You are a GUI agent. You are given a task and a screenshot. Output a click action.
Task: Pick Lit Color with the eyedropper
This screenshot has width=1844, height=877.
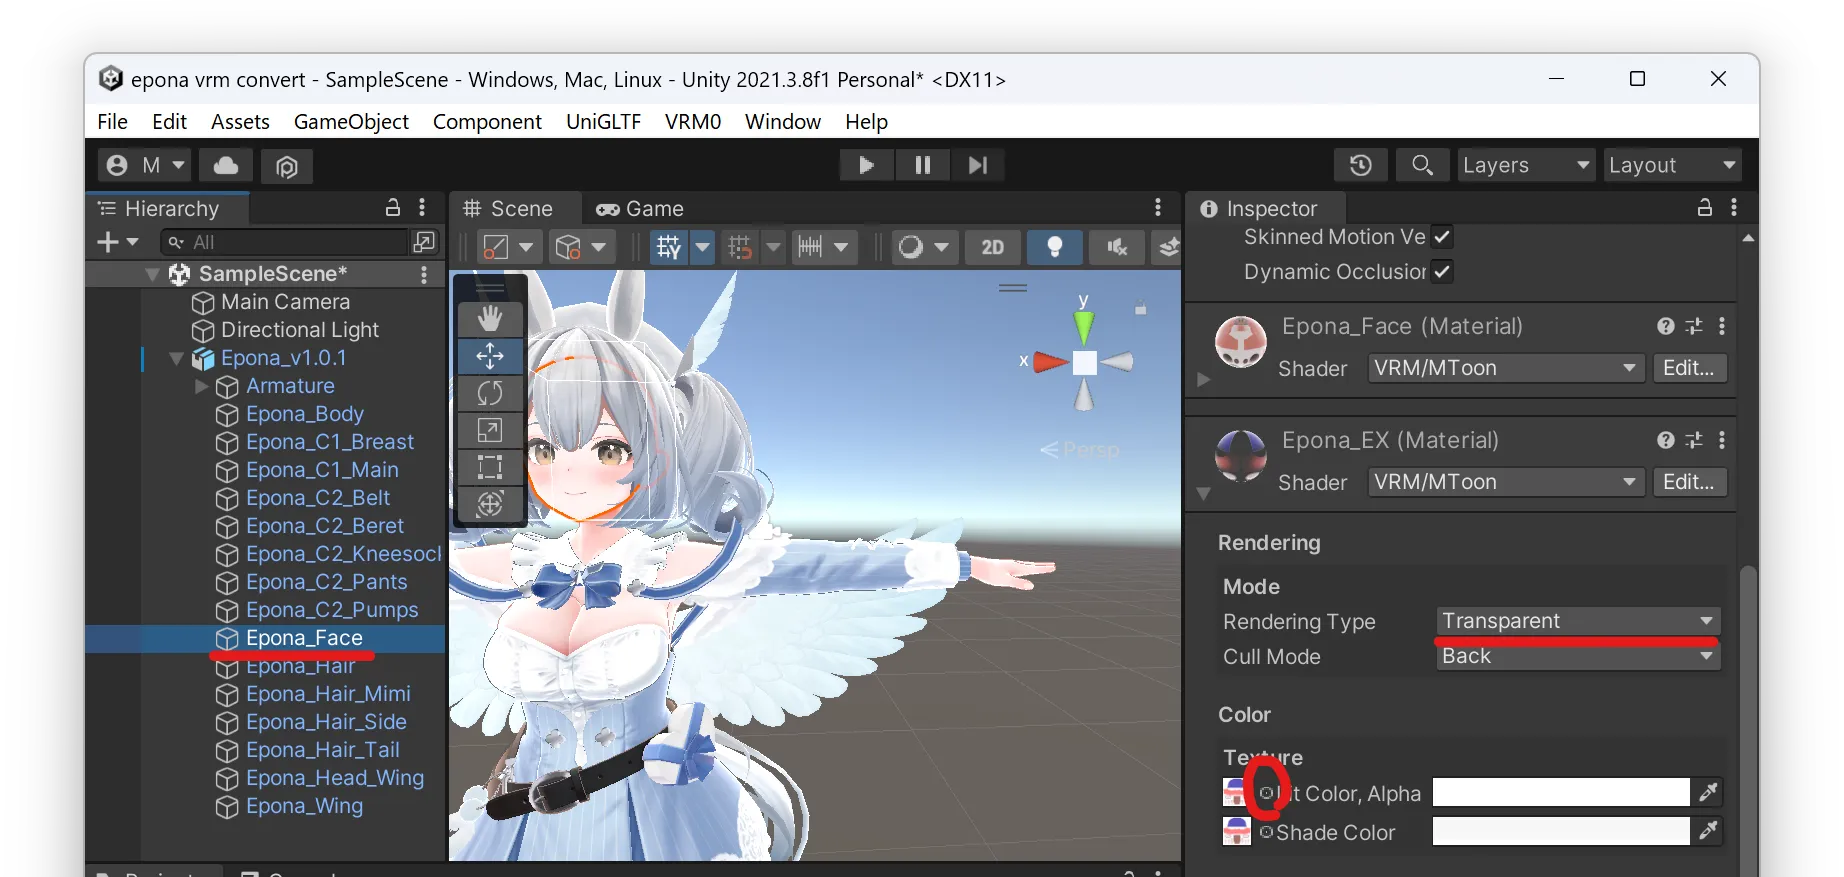(1708, 792)
